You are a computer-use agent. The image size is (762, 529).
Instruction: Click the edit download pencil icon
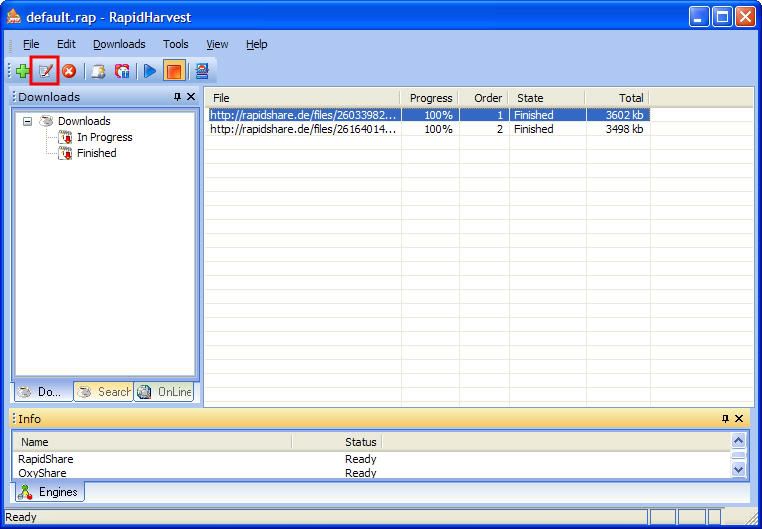pyautogui.click(x=44, y=71)
